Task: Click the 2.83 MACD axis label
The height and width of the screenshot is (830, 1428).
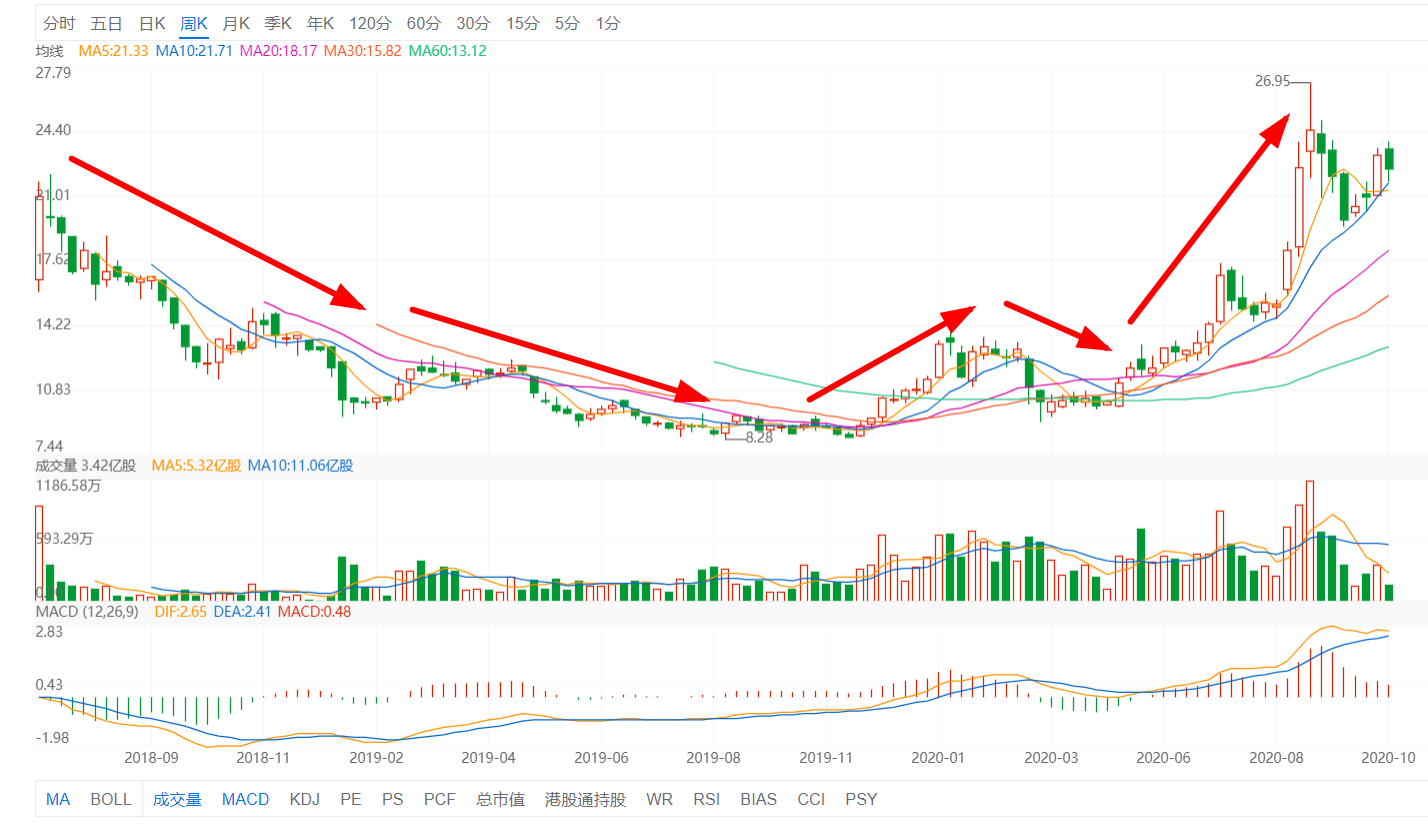Action: click(49, 632)
